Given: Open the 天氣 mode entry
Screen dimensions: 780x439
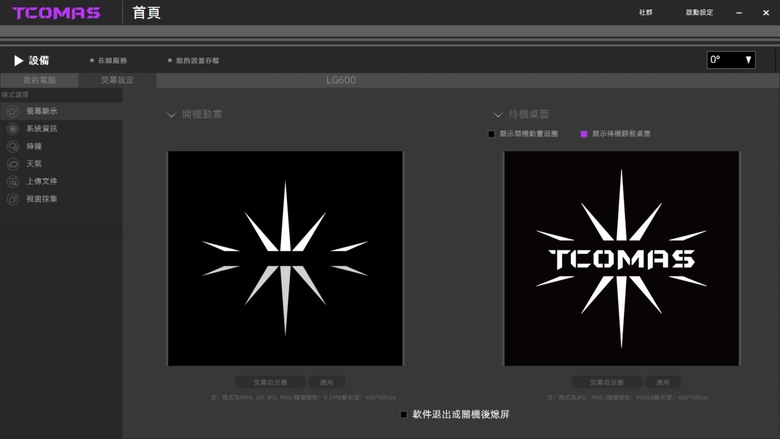Looking at the screenshot, I should point(61,164).
